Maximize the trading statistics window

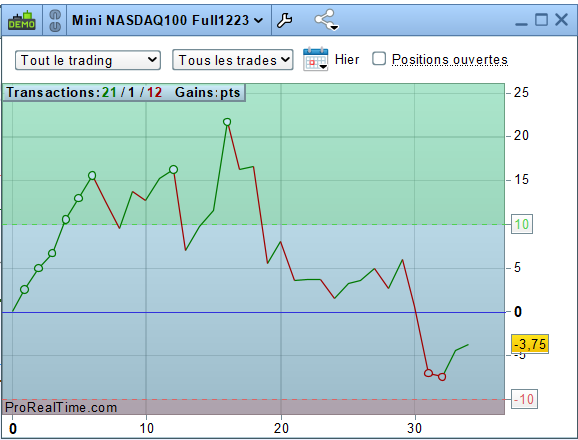tap(541, 20)
